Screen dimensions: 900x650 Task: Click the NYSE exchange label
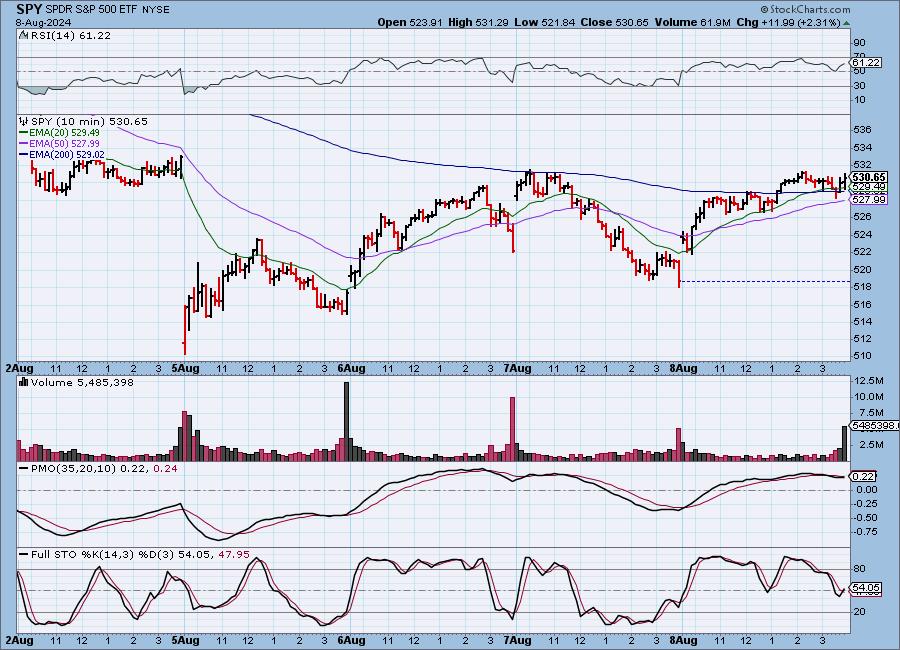point(156,10)
